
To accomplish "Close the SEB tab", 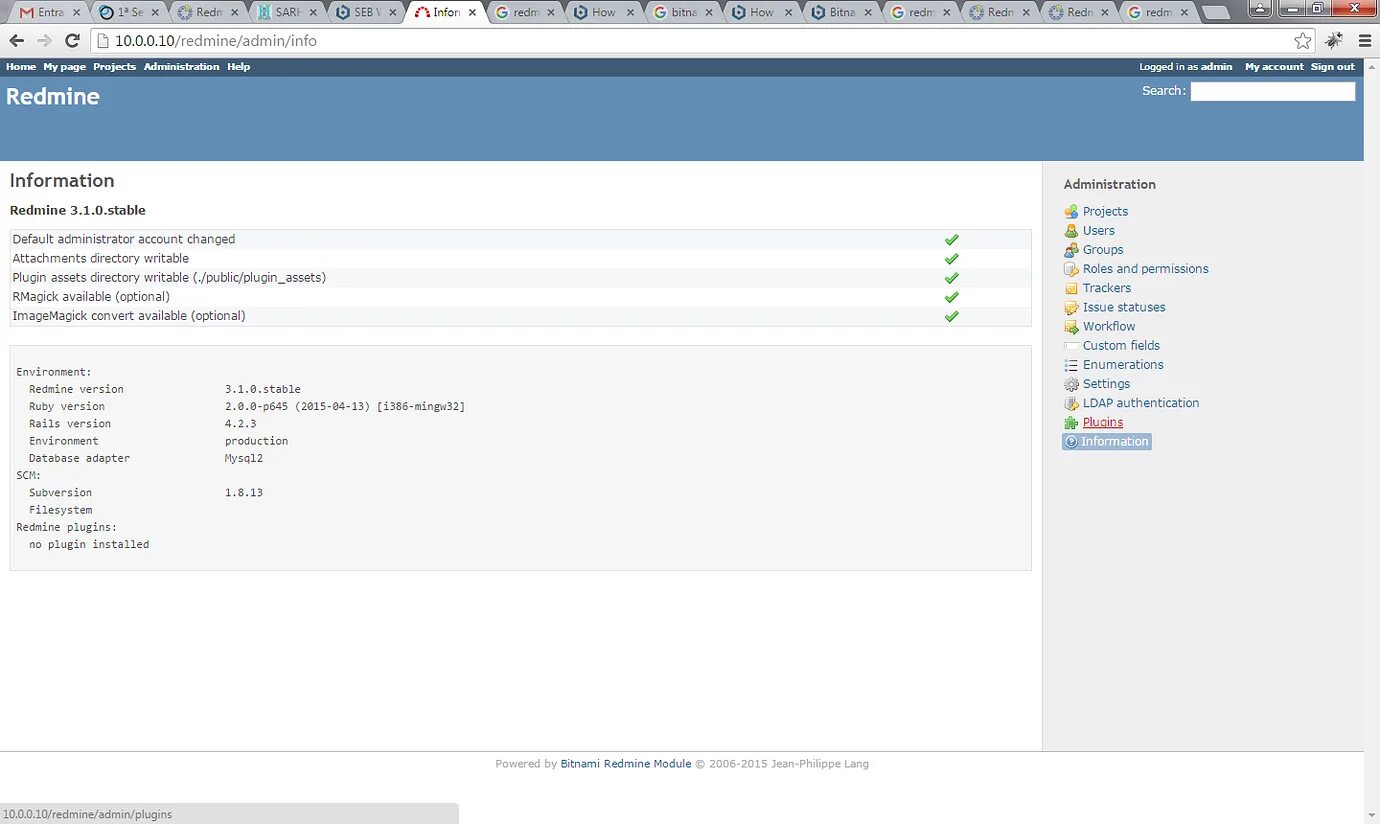I will (x=393, y=13).
